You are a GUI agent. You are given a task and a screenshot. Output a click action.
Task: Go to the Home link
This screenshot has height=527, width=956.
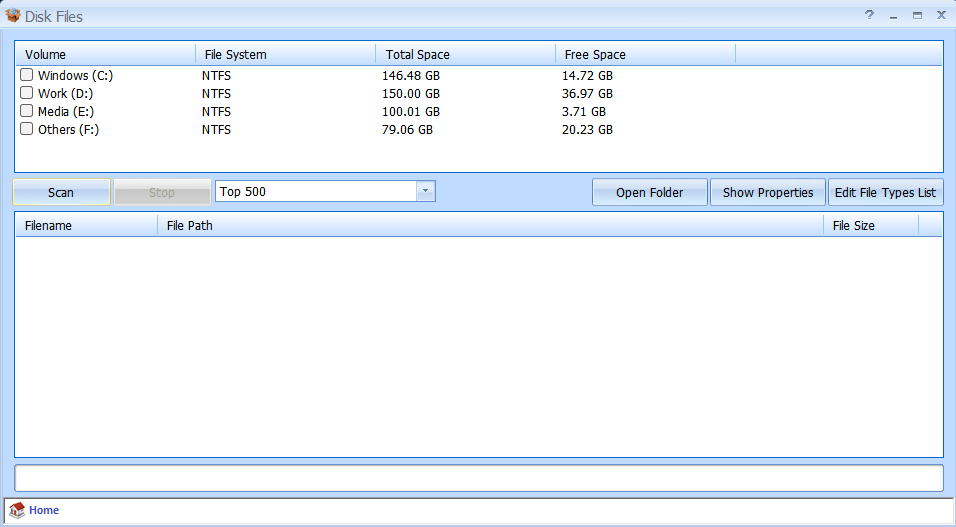pos(44,510)
